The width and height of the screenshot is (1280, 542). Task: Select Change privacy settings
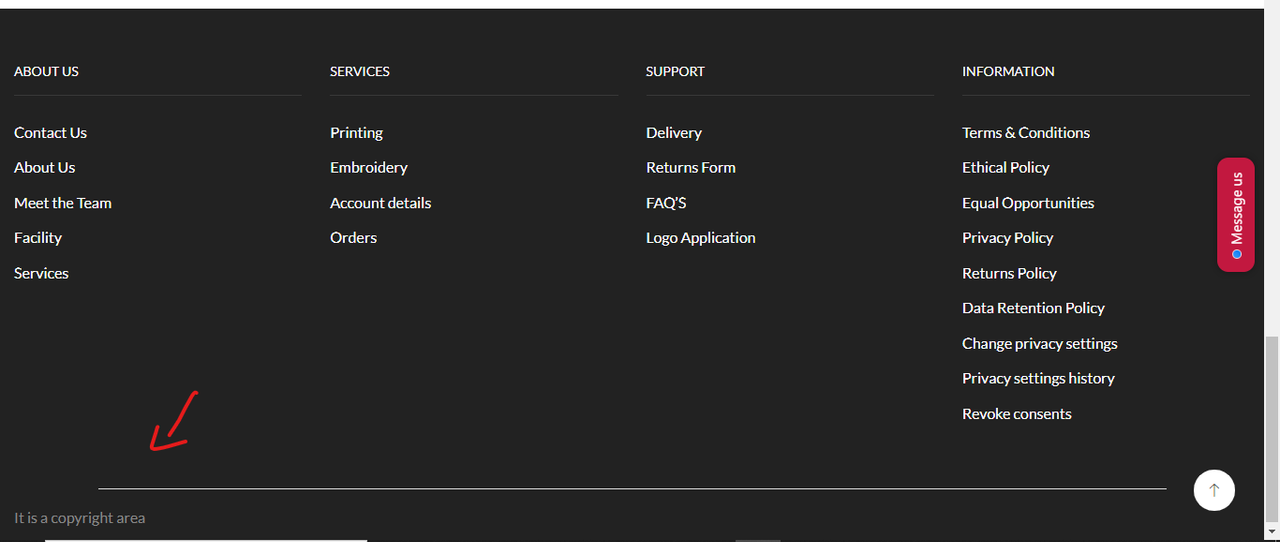(x=1040, y=343)
